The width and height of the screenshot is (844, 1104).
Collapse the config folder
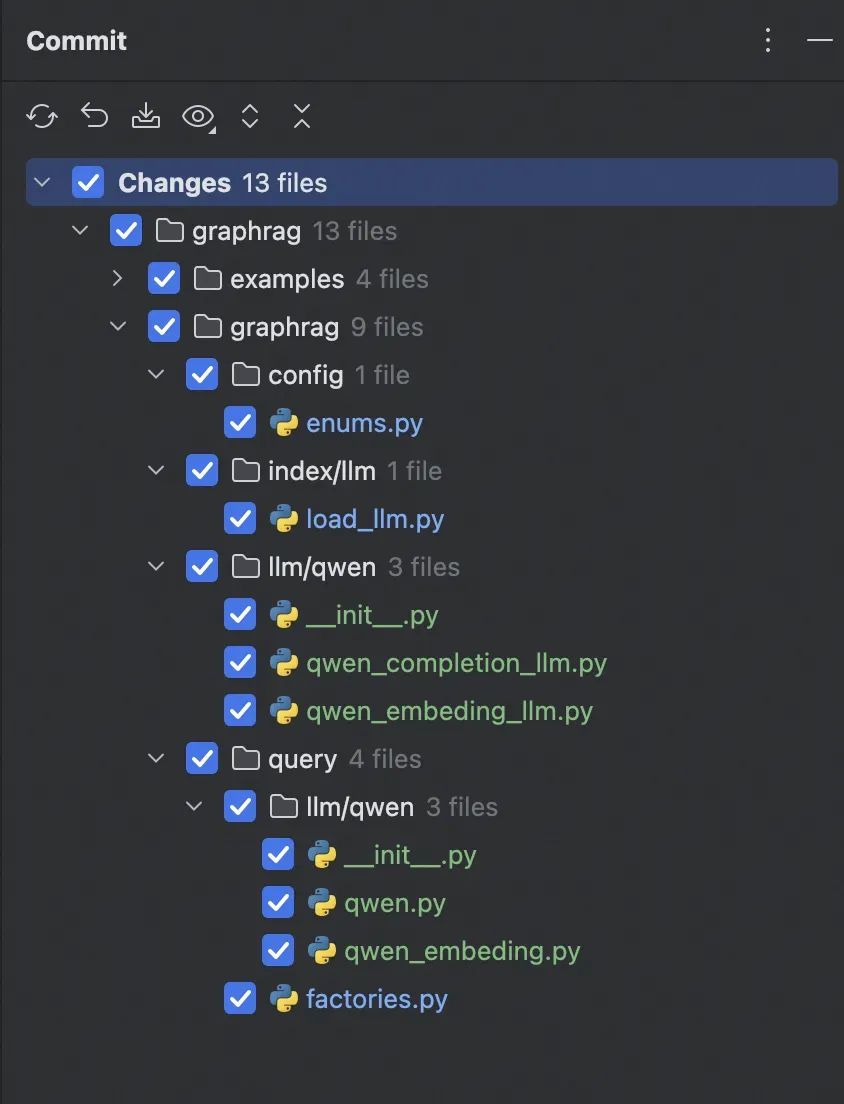tap(156, 374)
